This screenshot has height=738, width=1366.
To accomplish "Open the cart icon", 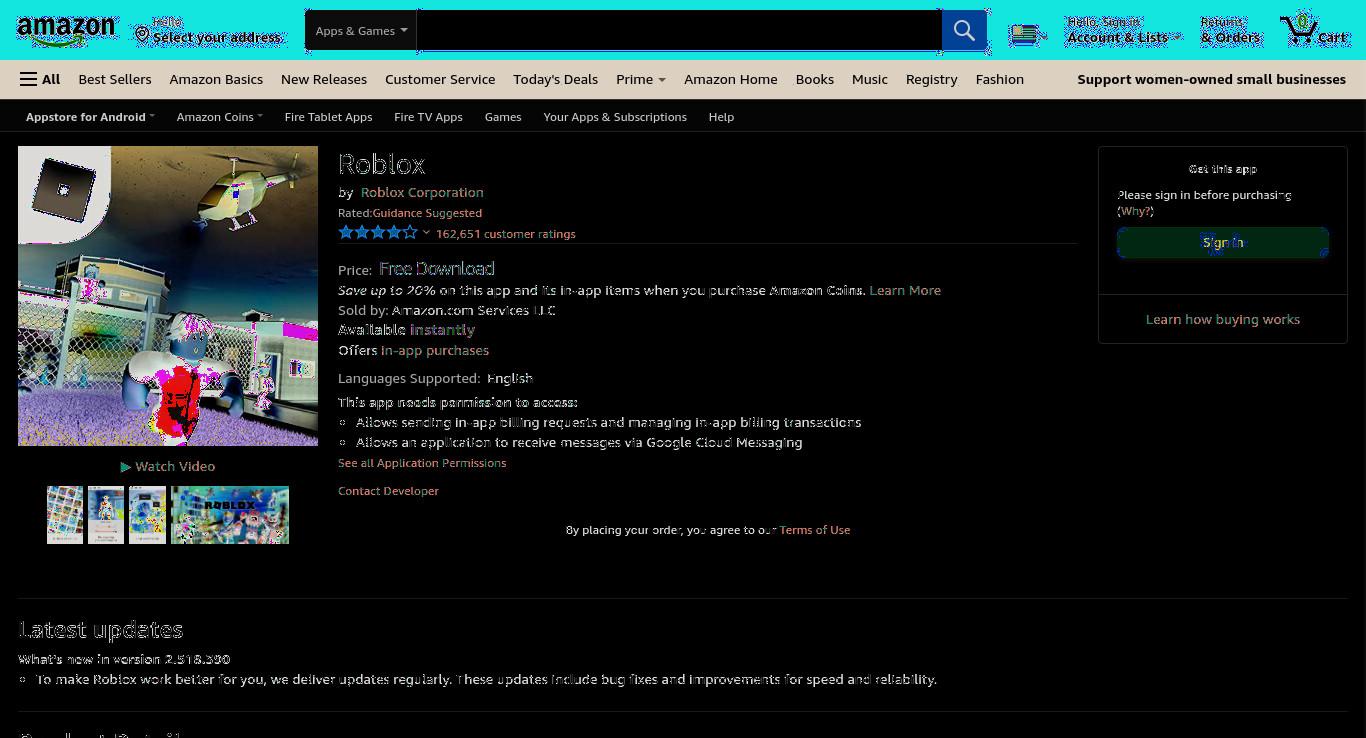I will click(1314, 29).
